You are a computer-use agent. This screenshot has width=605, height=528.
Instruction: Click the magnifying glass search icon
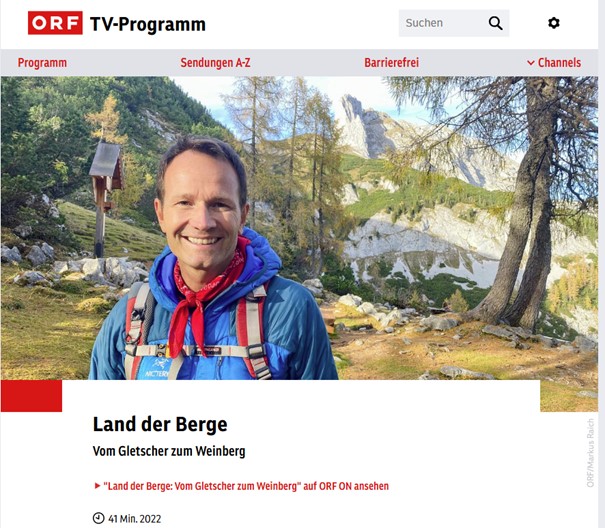coord(495,23)
